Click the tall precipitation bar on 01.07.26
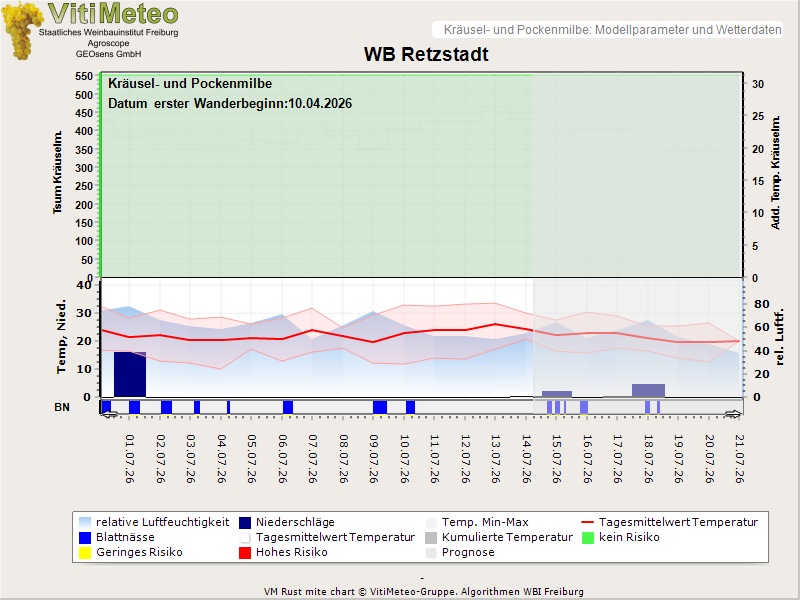This screenshot has height=600, width=800. click(130, 374)
